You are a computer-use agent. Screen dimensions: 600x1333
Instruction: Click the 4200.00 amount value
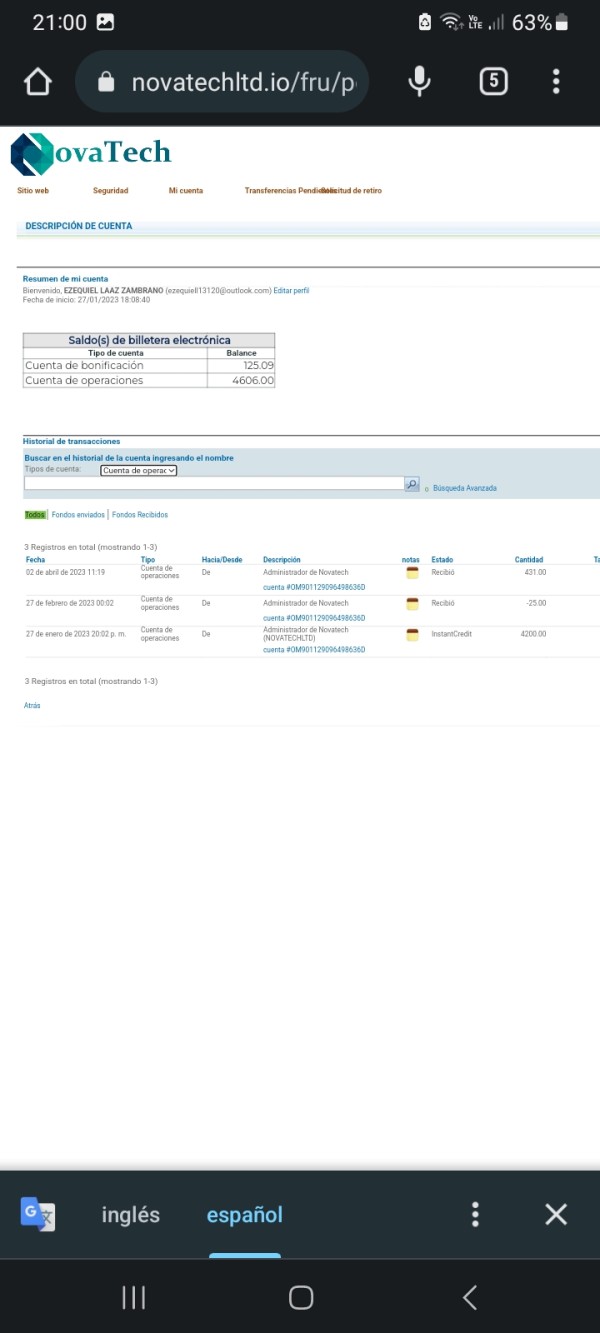pos(533,634)
